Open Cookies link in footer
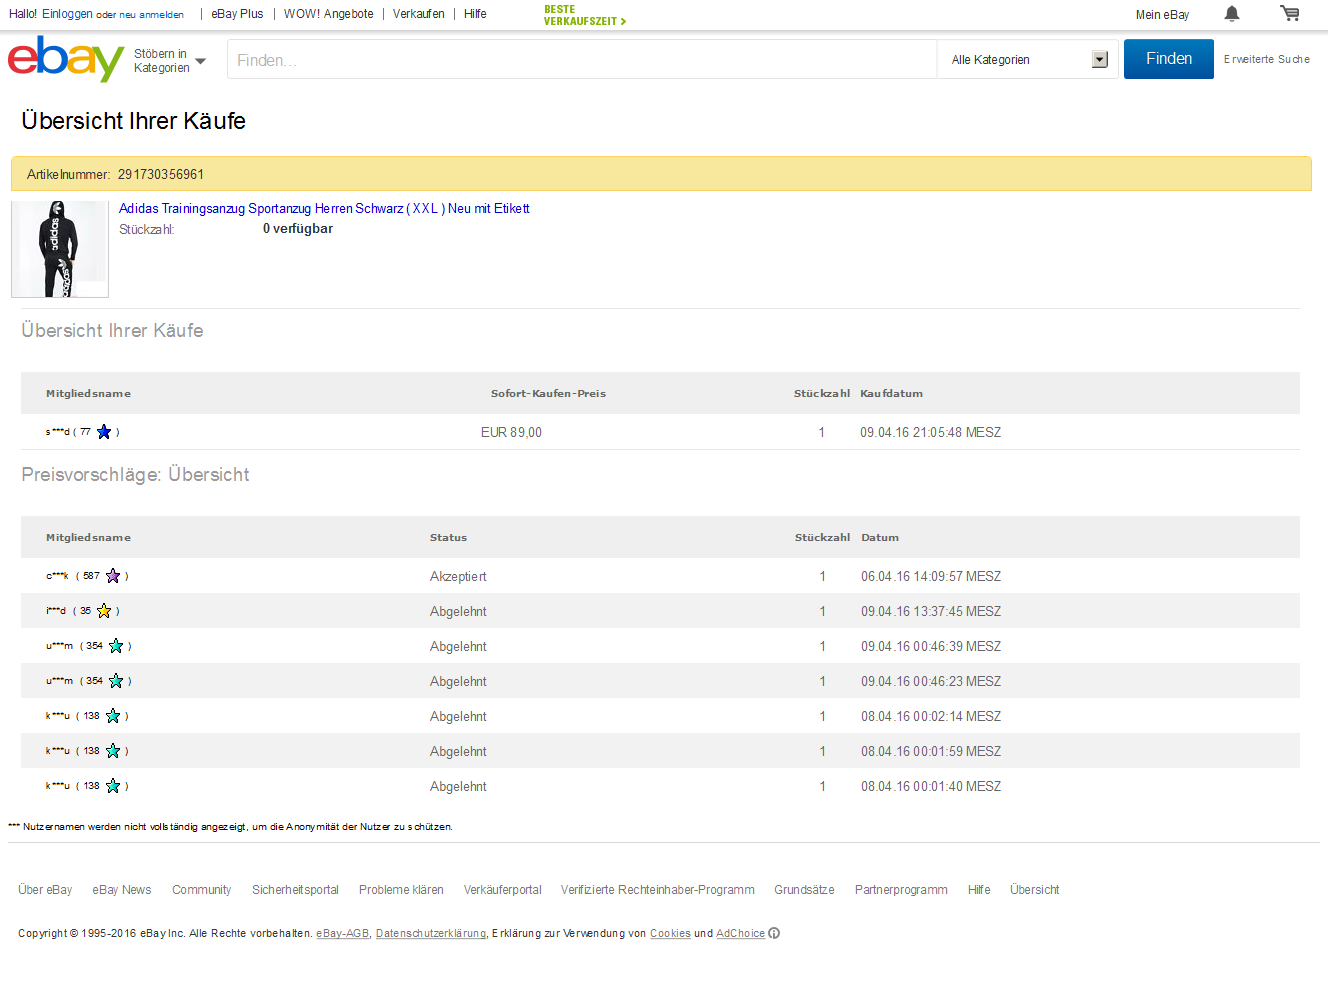1328x989 pixels. pos(670,934)
